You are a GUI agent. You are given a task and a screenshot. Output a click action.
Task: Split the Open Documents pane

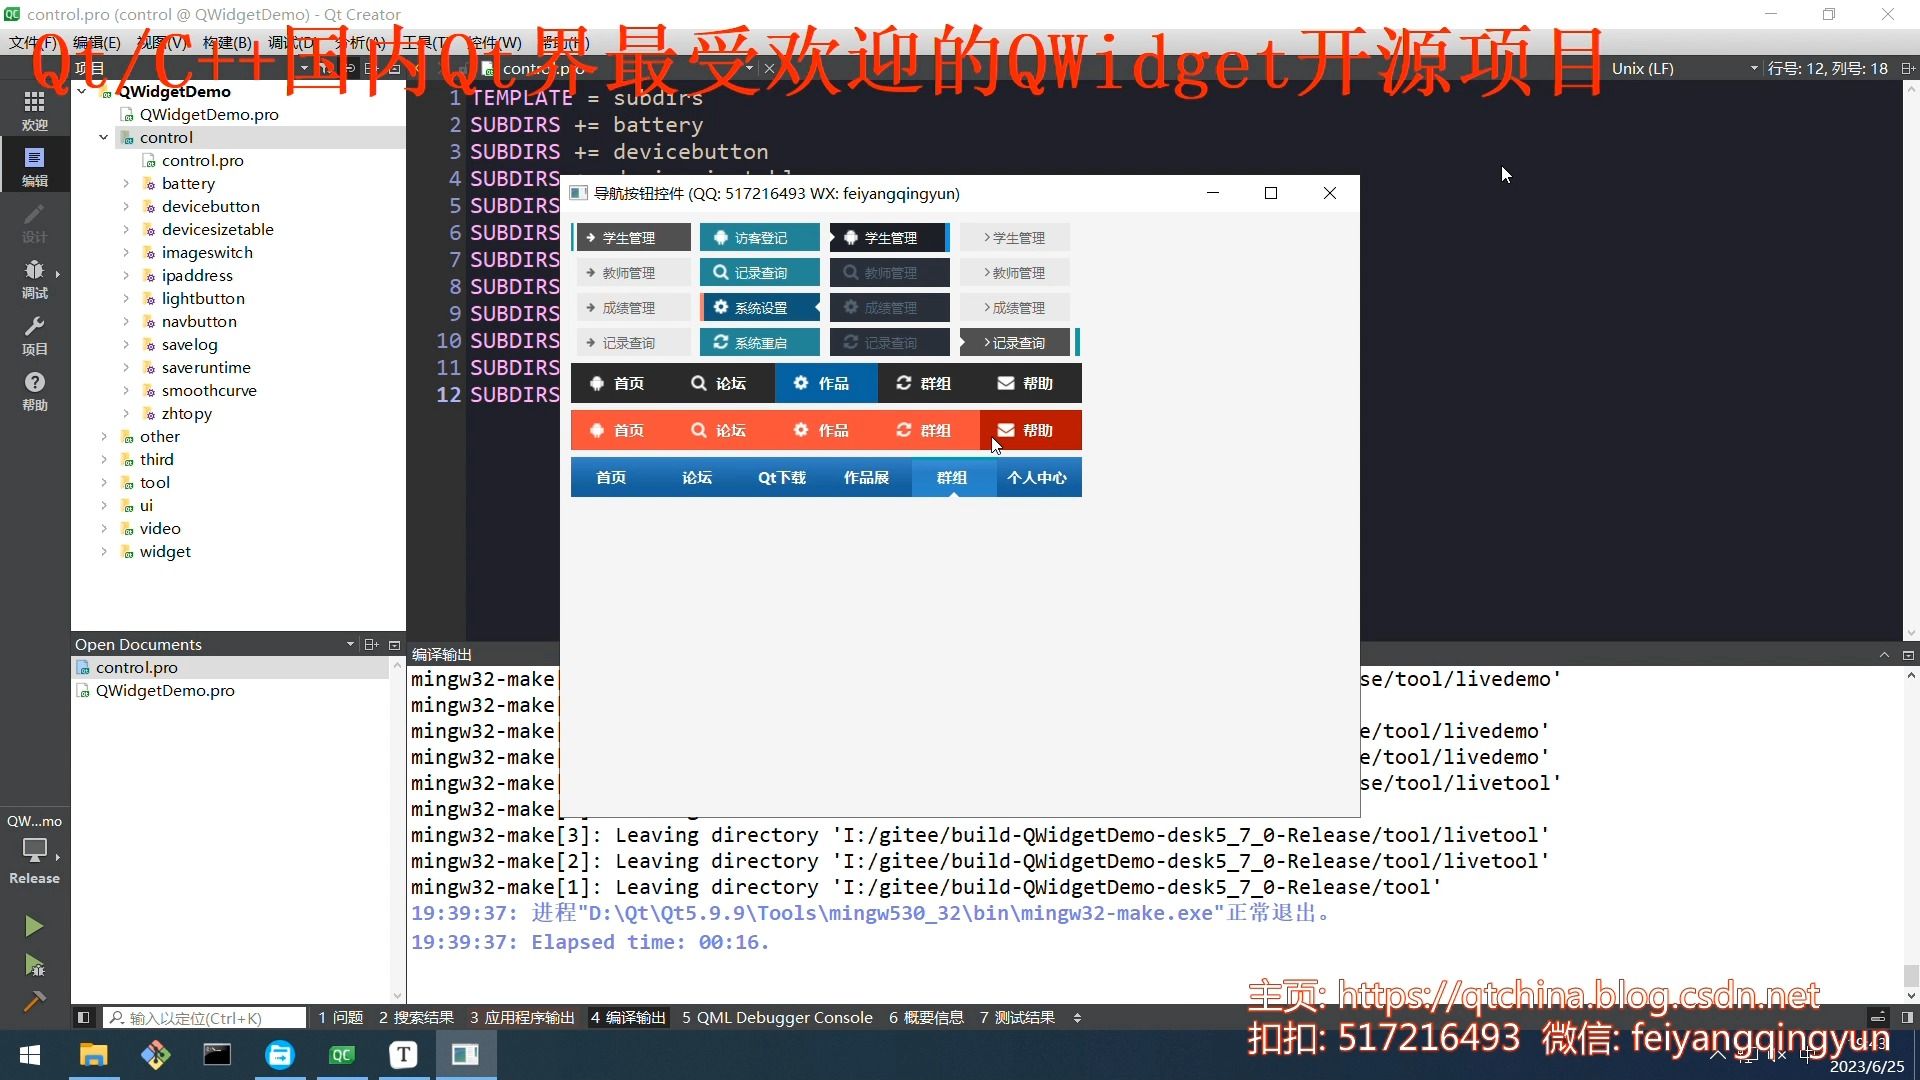coord(371,645)
